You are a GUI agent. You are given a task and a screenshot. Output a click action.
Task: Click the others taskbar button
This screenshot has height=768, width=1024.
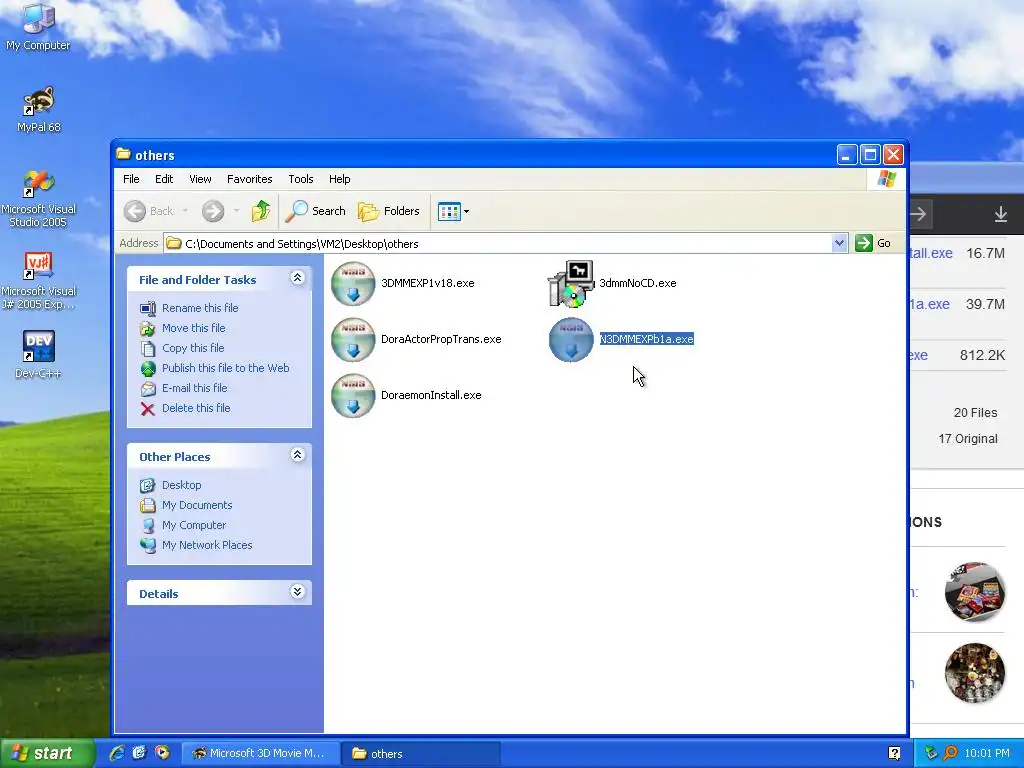tap(421, 754)
